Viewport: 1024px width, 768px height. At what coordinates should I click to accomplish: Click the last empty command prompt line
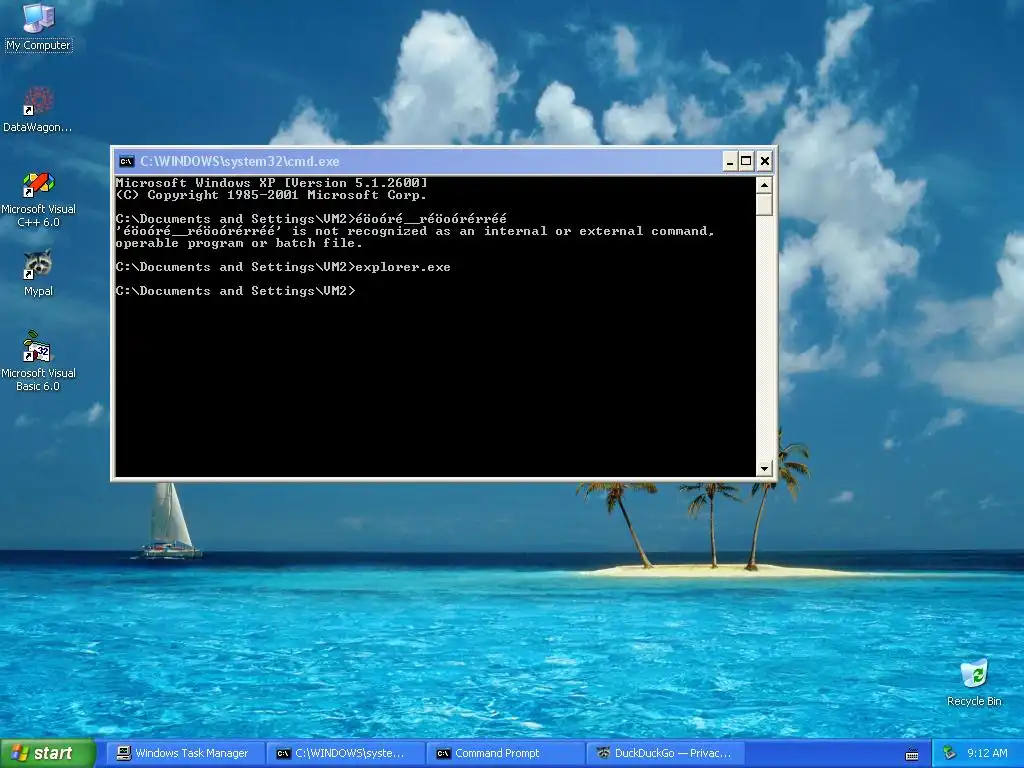coord(236,291)
